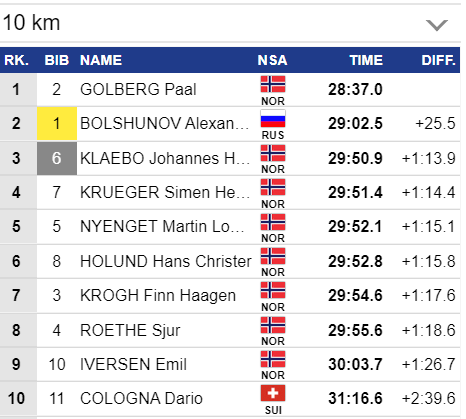Image resolution: width=466 pixels, height=419 pixels.
Task: Open athlete GOLBERG Paal
Action: (138, 89)
